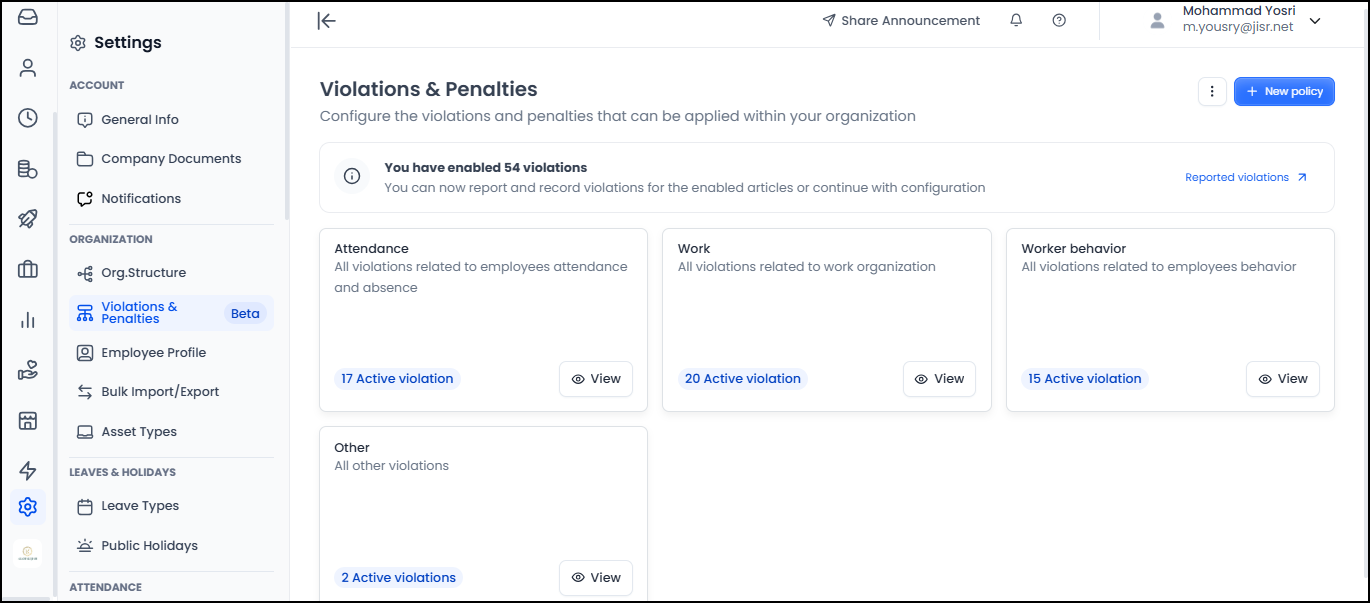Screen dimensions: 1370x603
Task: View Work violations
Action: pos(939,379)
